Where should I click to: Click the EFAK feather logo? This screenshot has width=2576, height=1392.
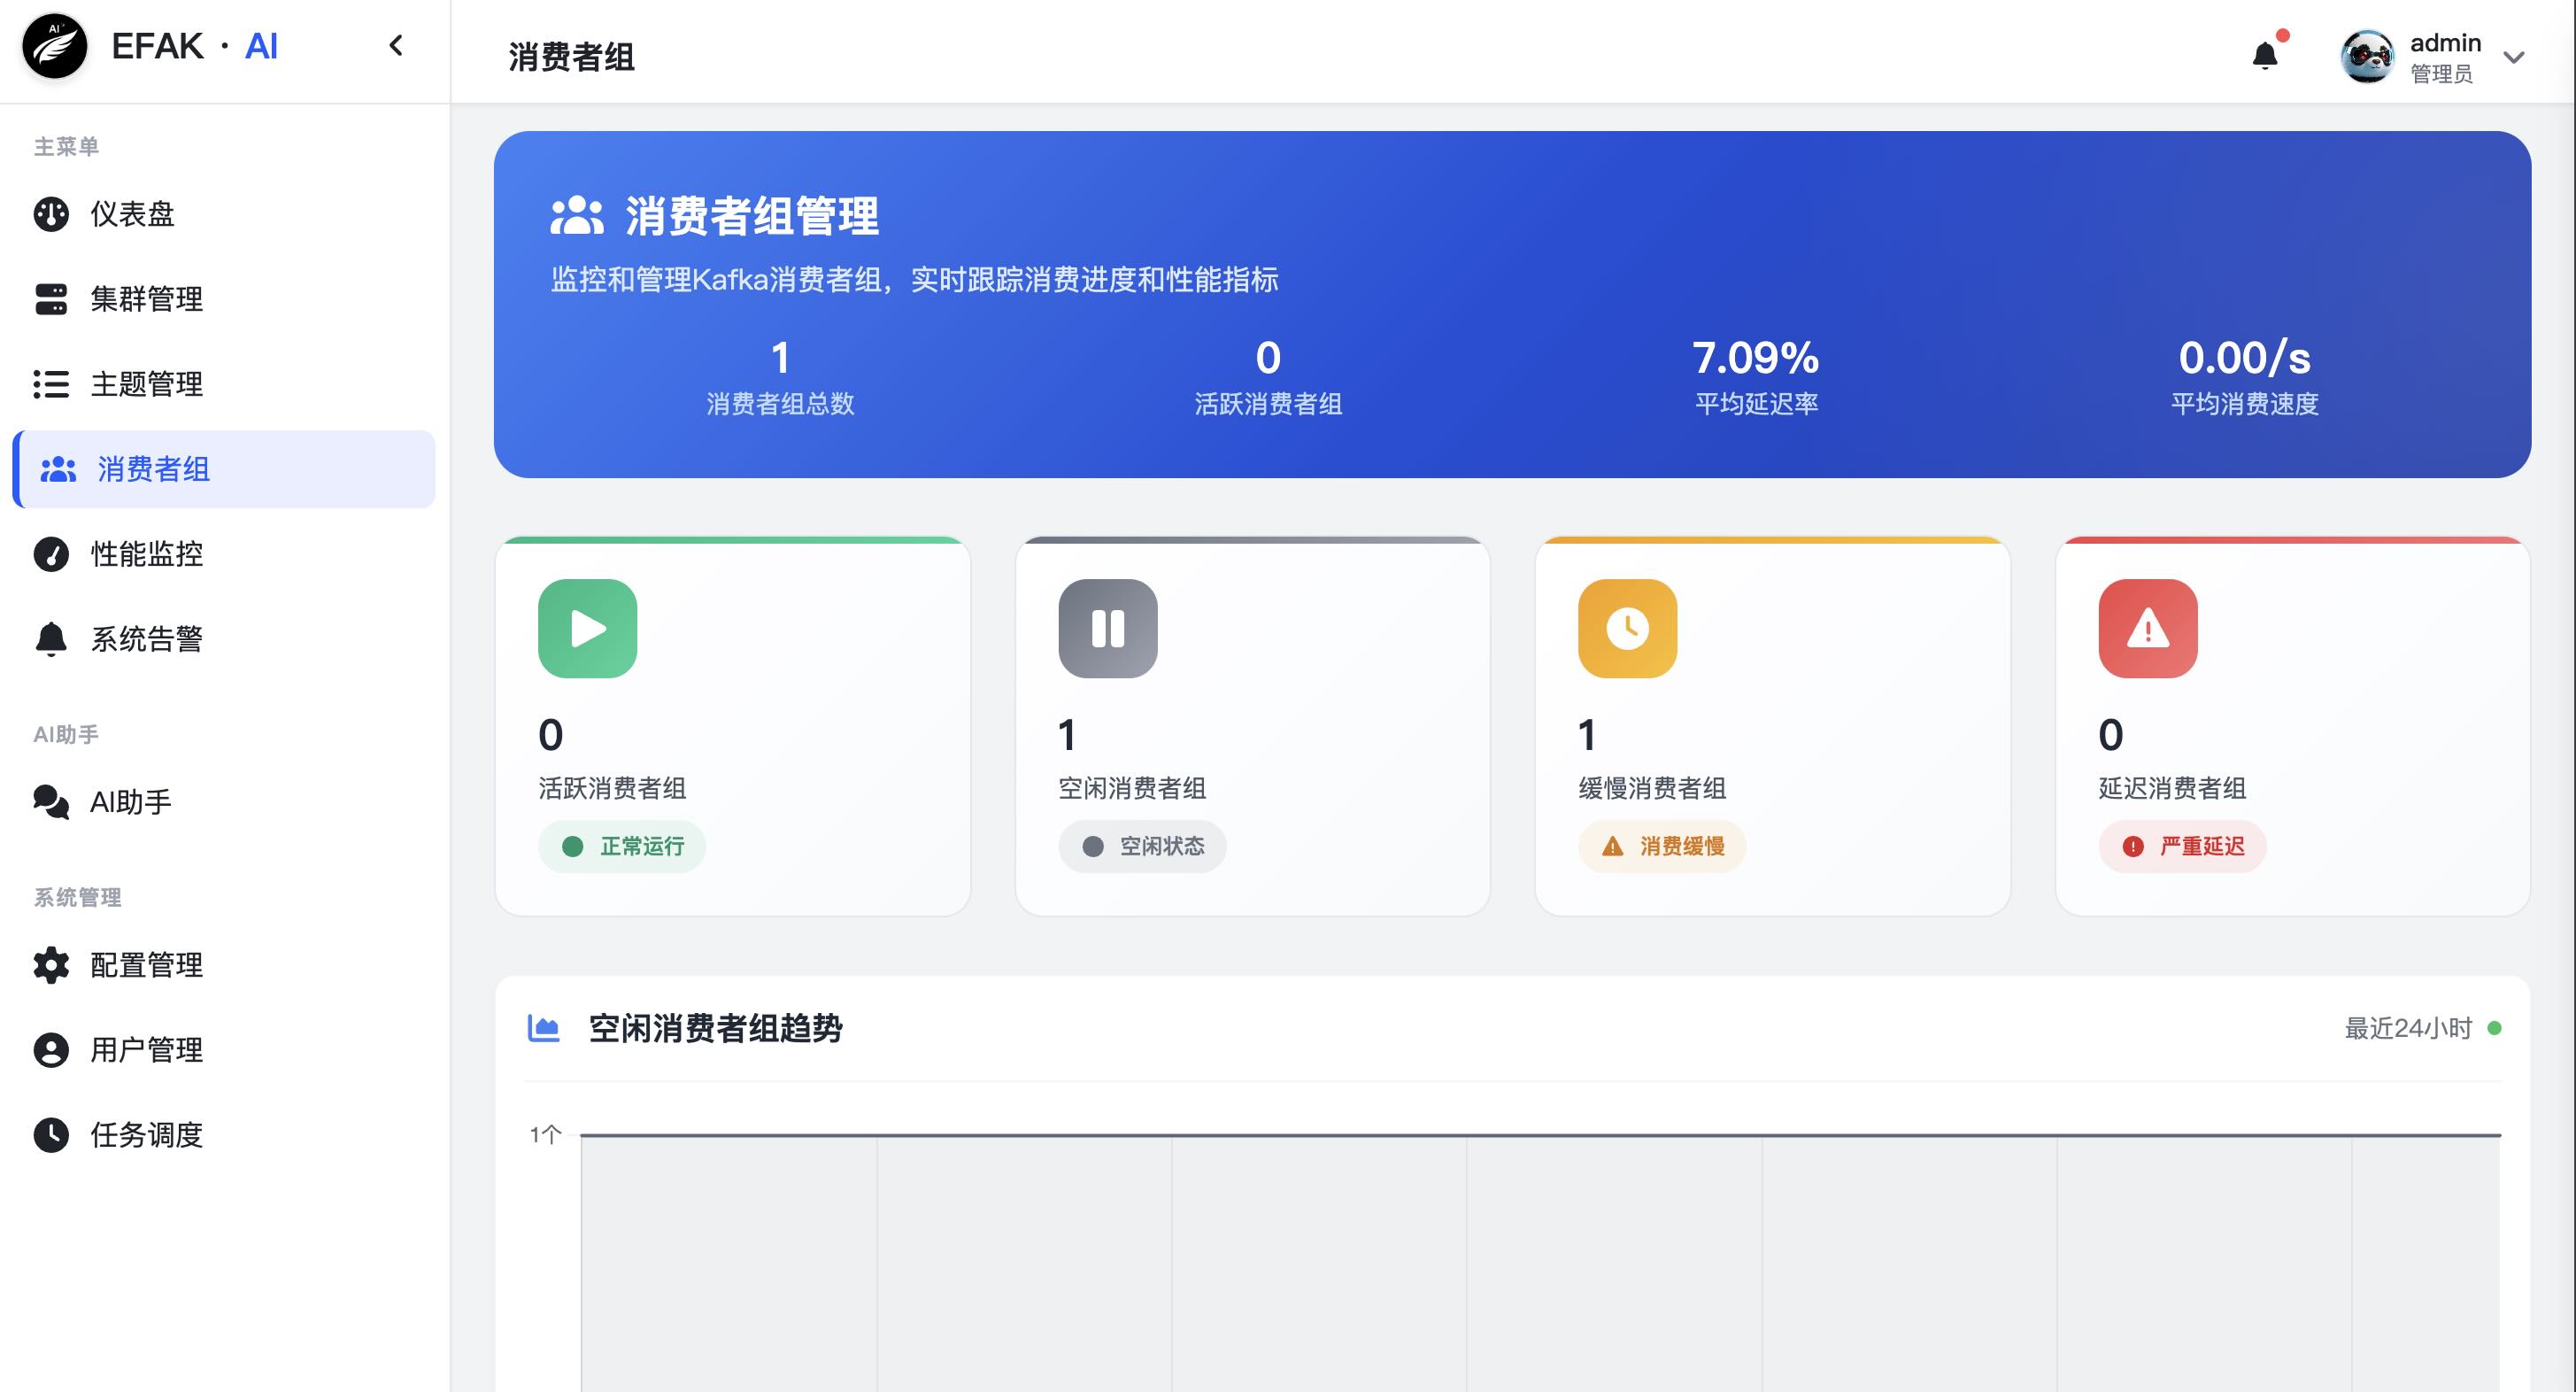pos(55,46)
